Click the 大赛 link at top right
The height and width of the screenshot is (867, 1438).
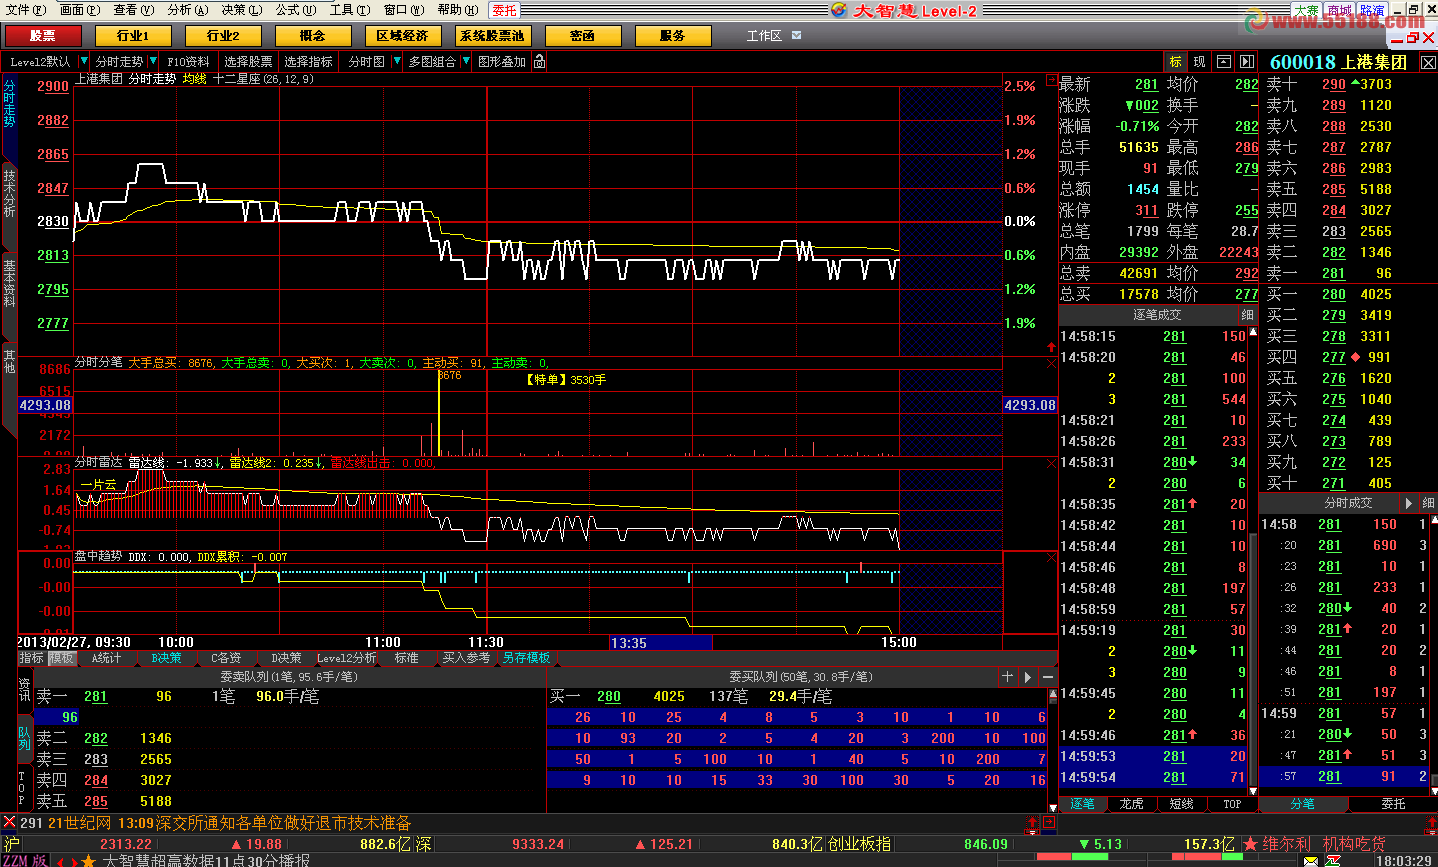coord(1306,10)
